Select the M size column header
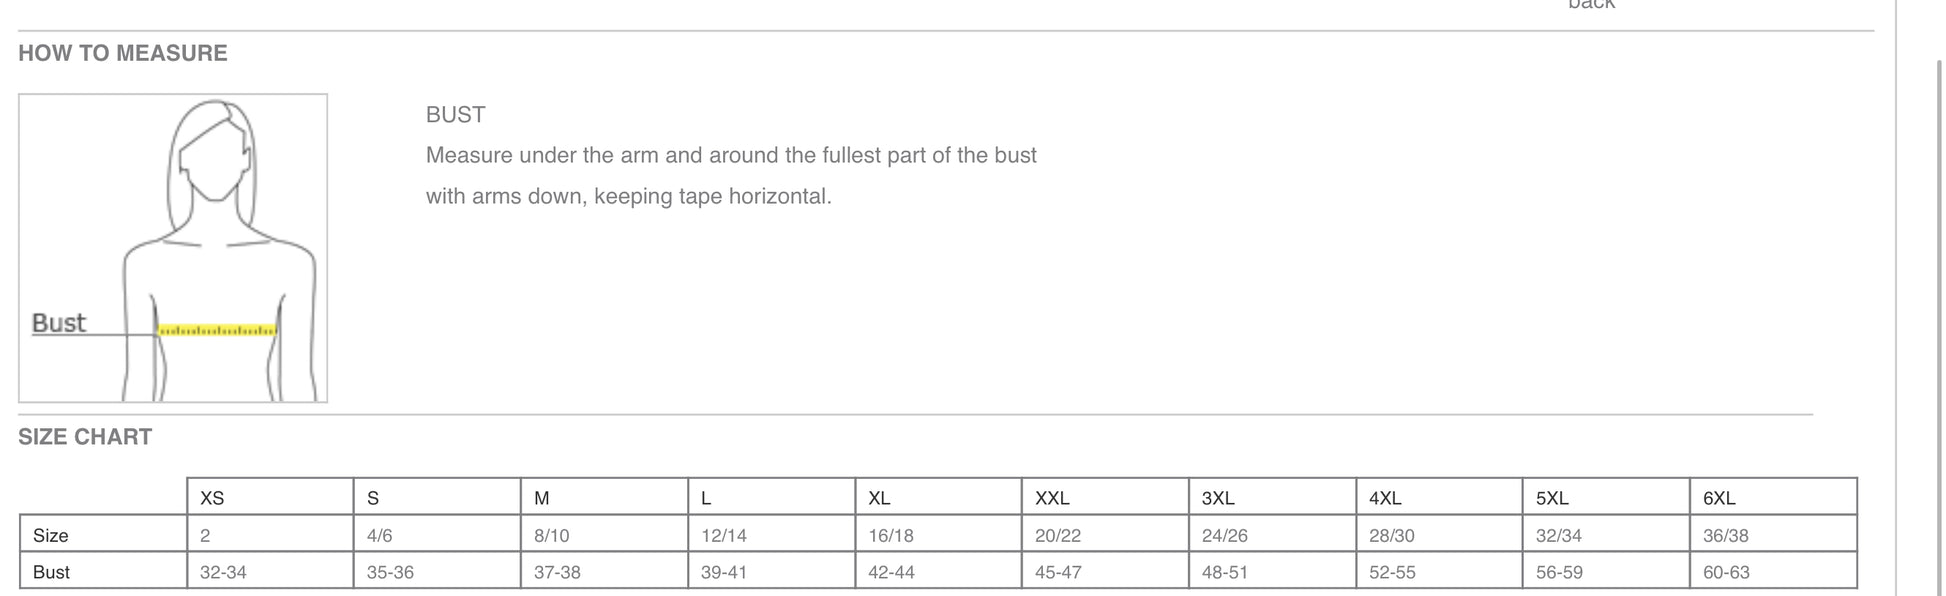The height and width of the screenshot is (596, 1946). (x=541, y=498)
